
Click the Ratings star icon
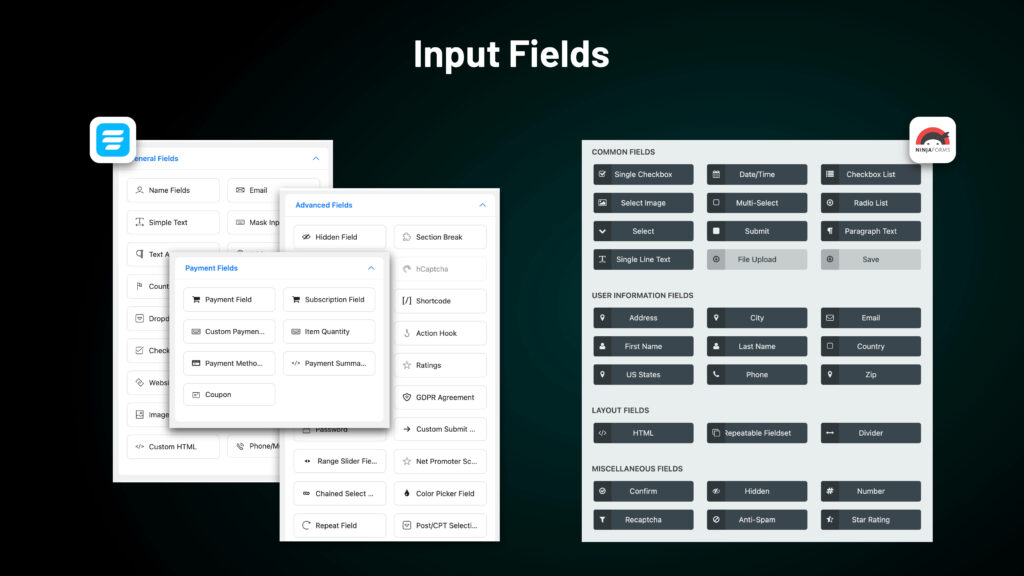407,365
